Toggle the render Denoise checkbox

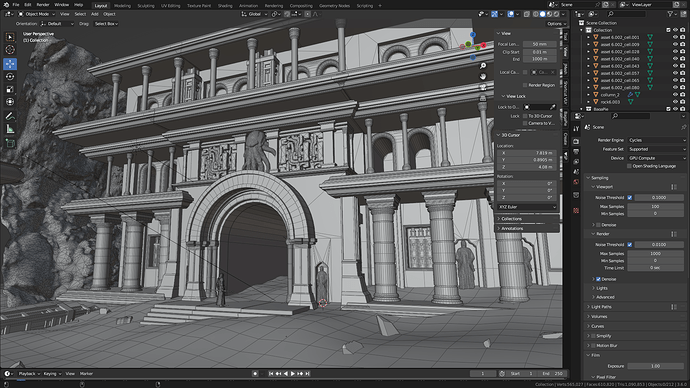pos(598,279)
